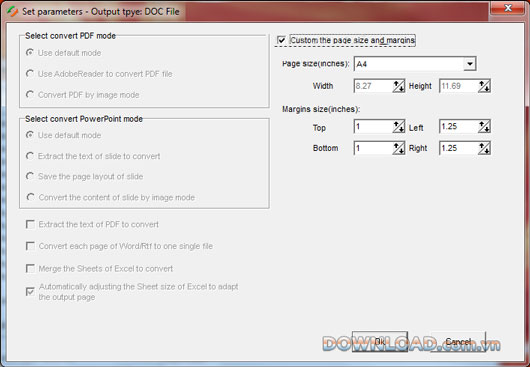Click the Top margin spinner arrows

pos(399,127)
